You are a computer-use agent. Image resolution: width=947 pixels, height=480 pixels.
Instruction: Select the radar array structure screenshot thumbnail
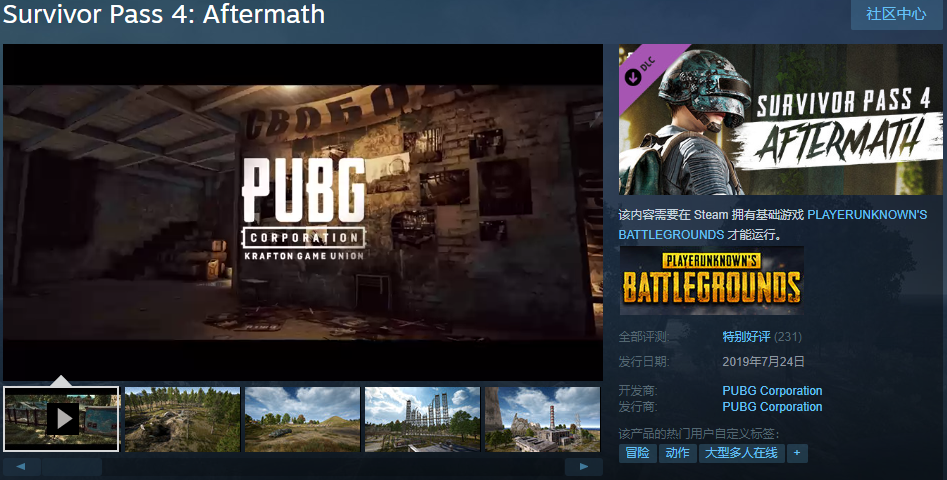click(x=422, y=419)
